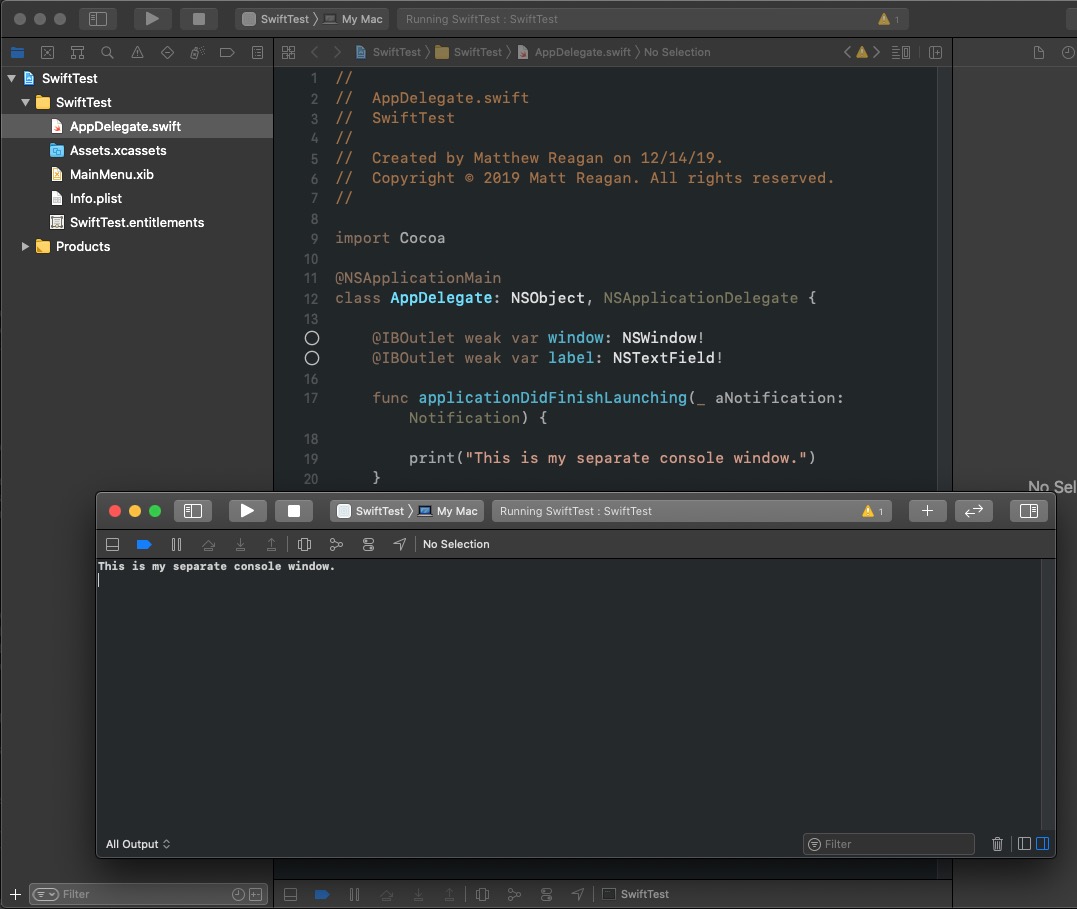Open the Symbol navigator

click(x=78, y=52)
